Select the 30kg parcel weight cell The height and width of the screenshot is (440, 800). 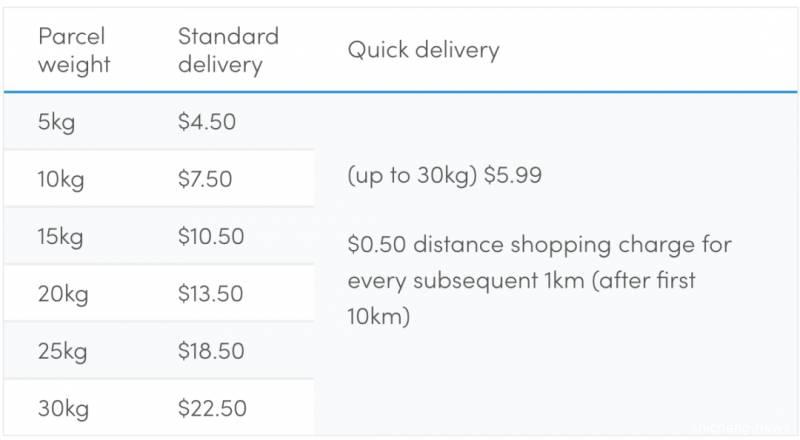click(x=61, y=408)
